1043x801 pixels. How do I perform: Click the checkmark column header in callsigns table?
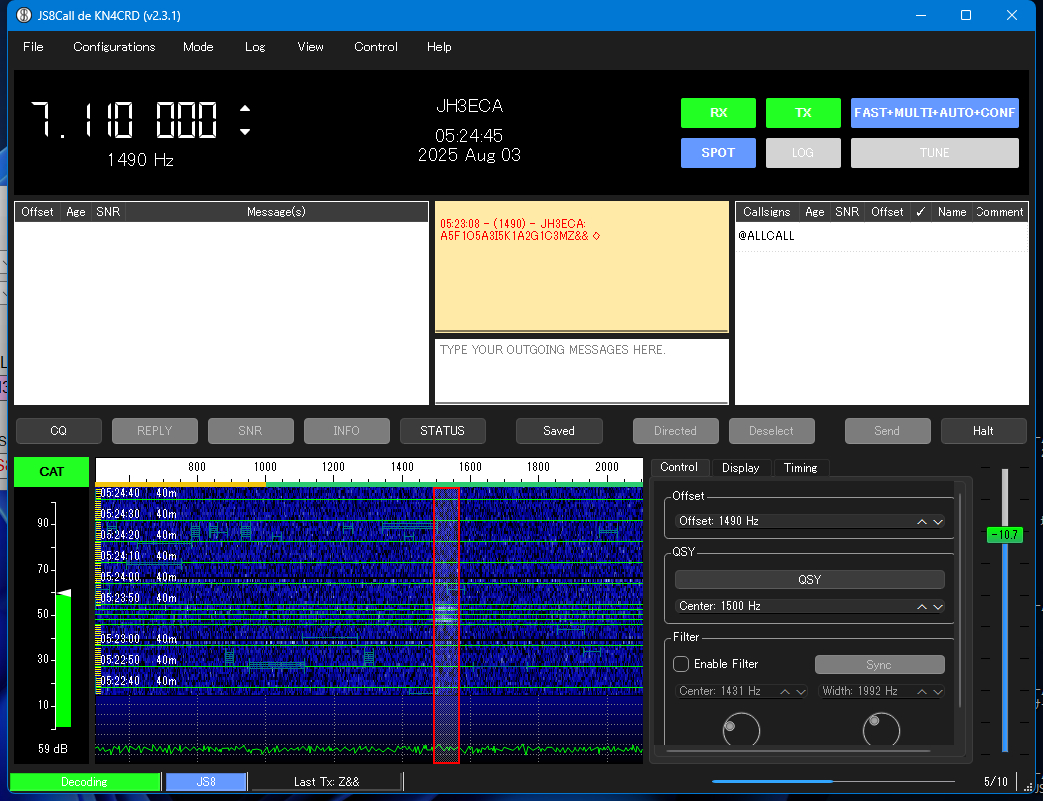tap(920, 212)
